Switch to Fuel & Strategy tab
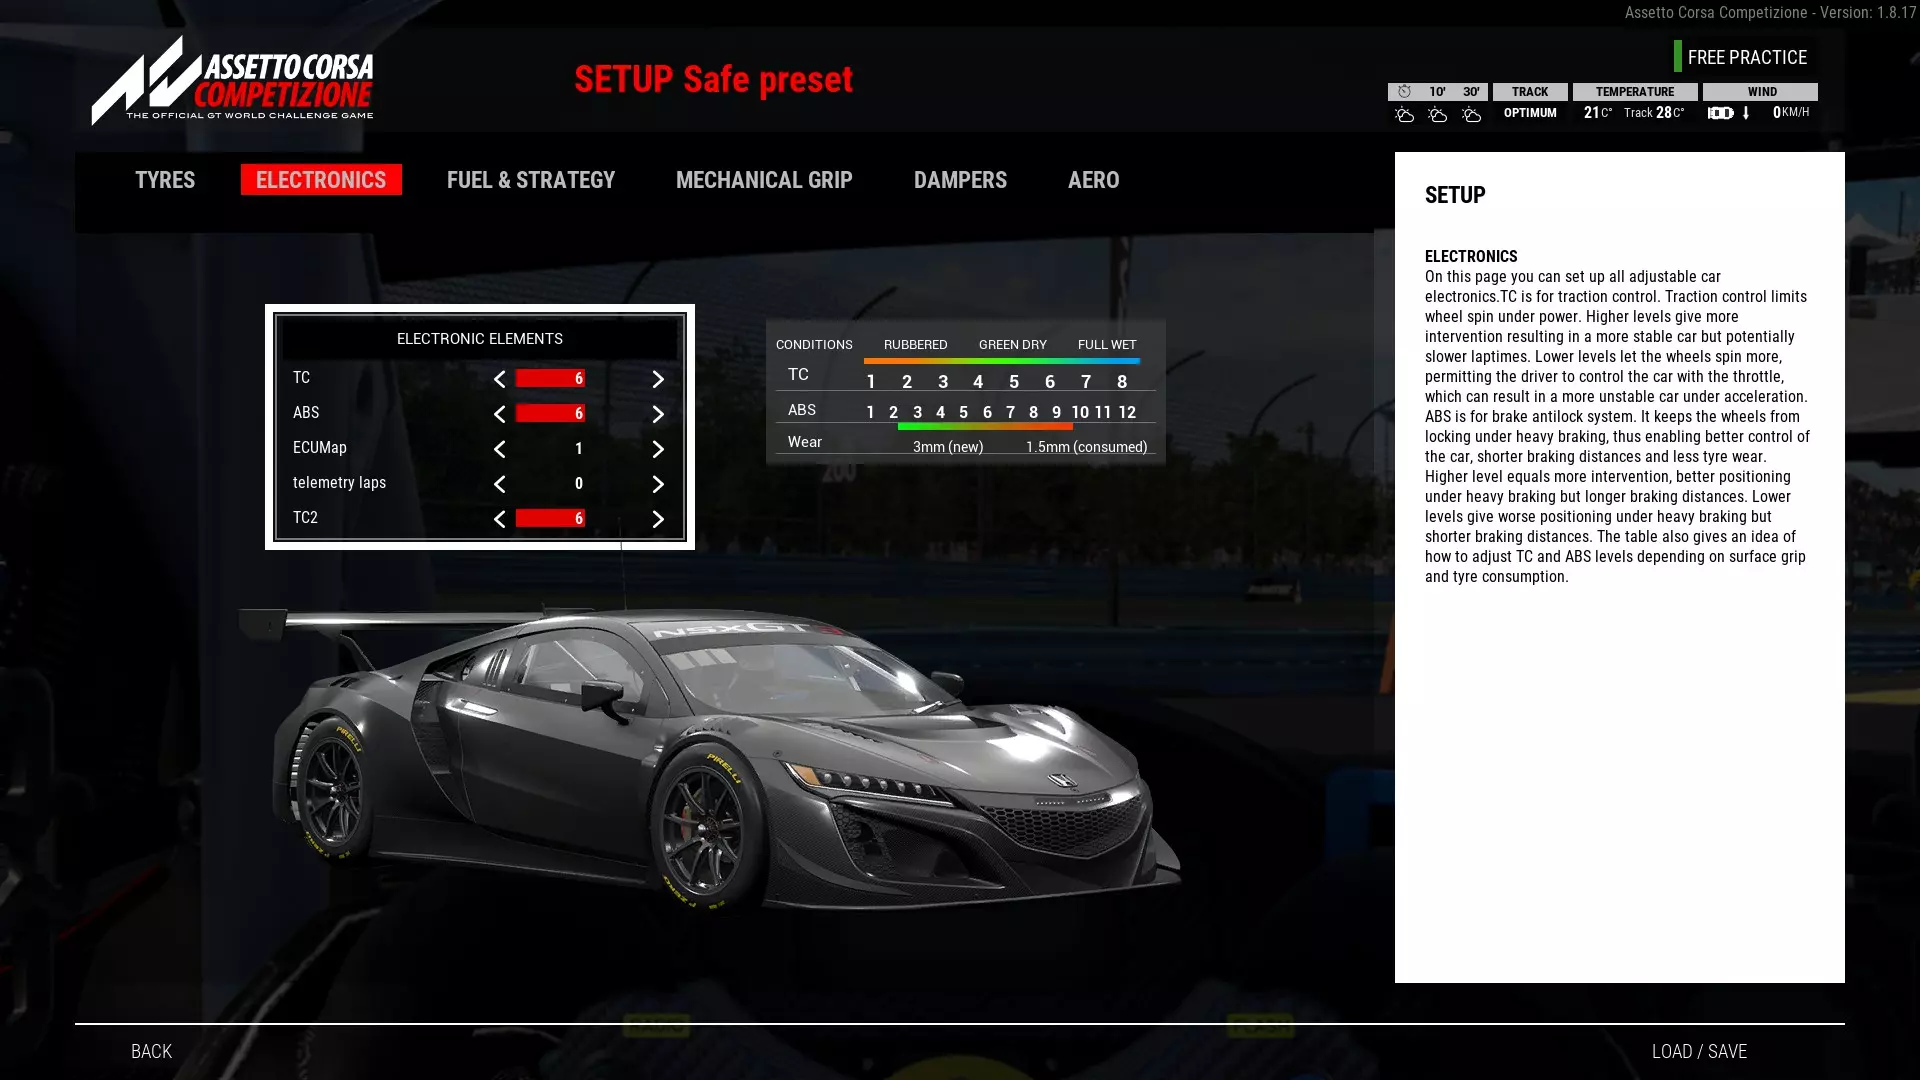Screen dimensions: 1920x1080 click(x=531, y=180)
